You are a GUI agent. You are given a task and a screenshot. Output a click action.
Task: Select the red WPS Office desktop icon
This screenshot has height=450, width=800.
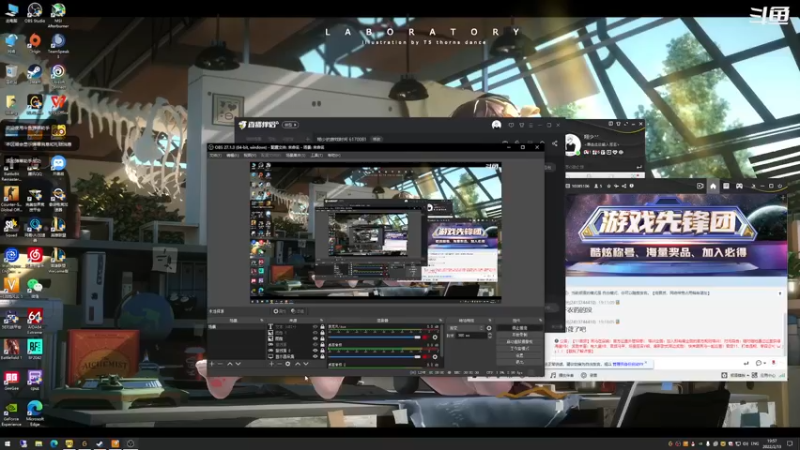(58, 104)
